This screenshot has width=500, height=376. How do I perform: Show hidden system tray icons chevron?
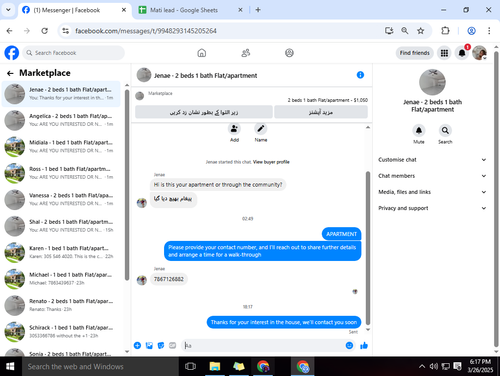point(422,366)
